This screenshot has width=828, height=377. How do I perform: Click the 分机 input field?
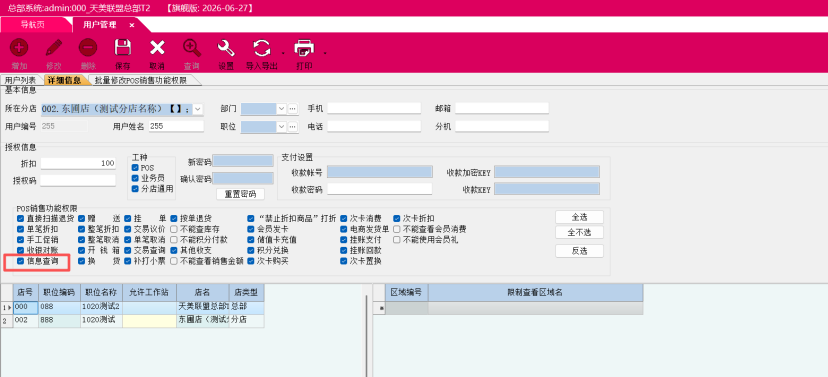point(502,126)
